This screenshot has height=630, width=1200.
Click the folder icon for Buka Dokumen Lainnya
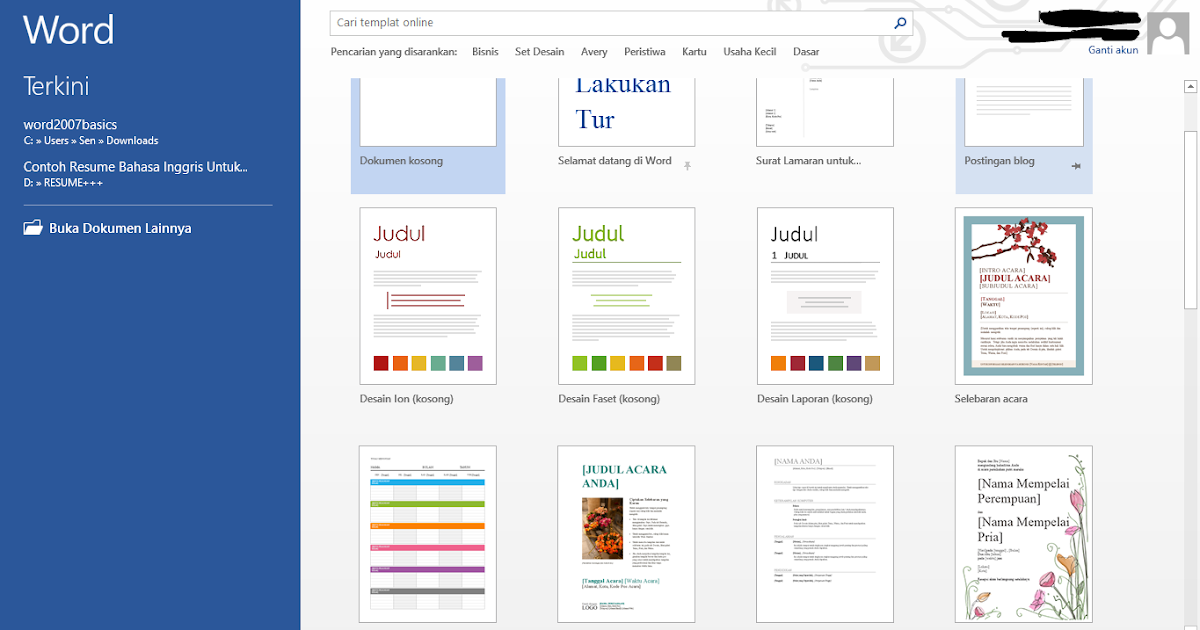(x=33, y=228)
